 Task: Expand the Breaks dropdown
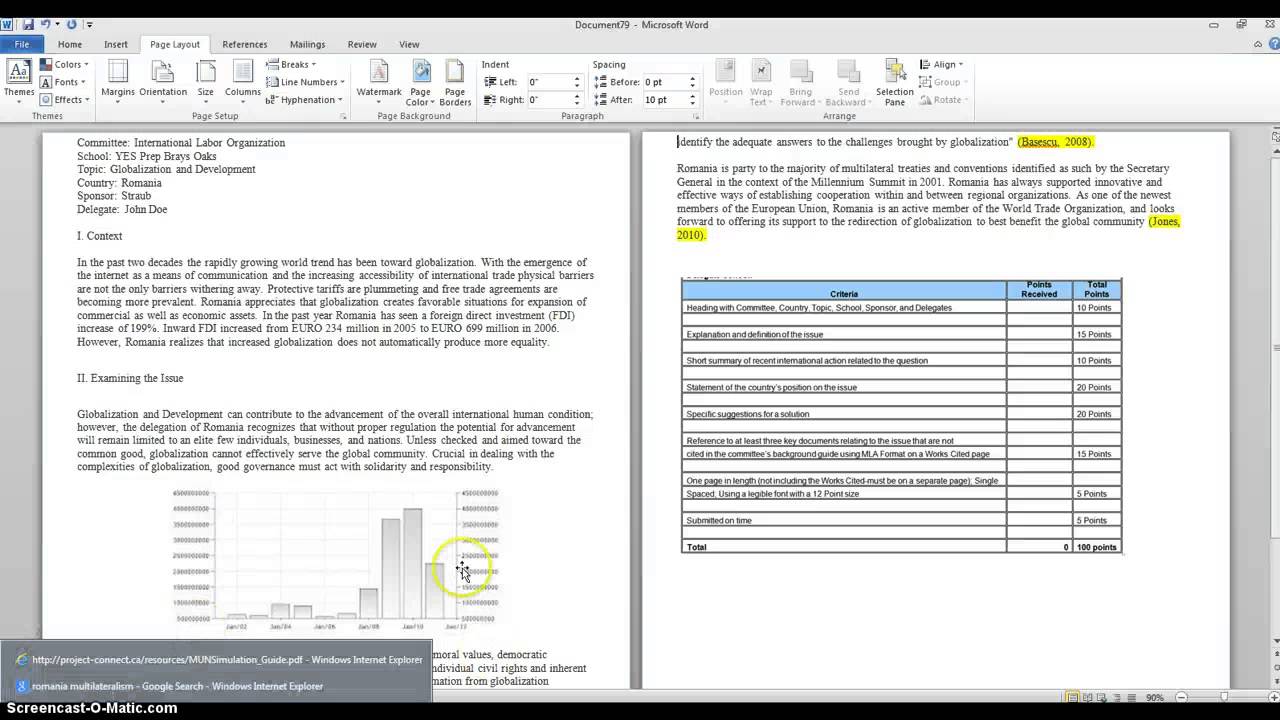[x=291, y=65]
